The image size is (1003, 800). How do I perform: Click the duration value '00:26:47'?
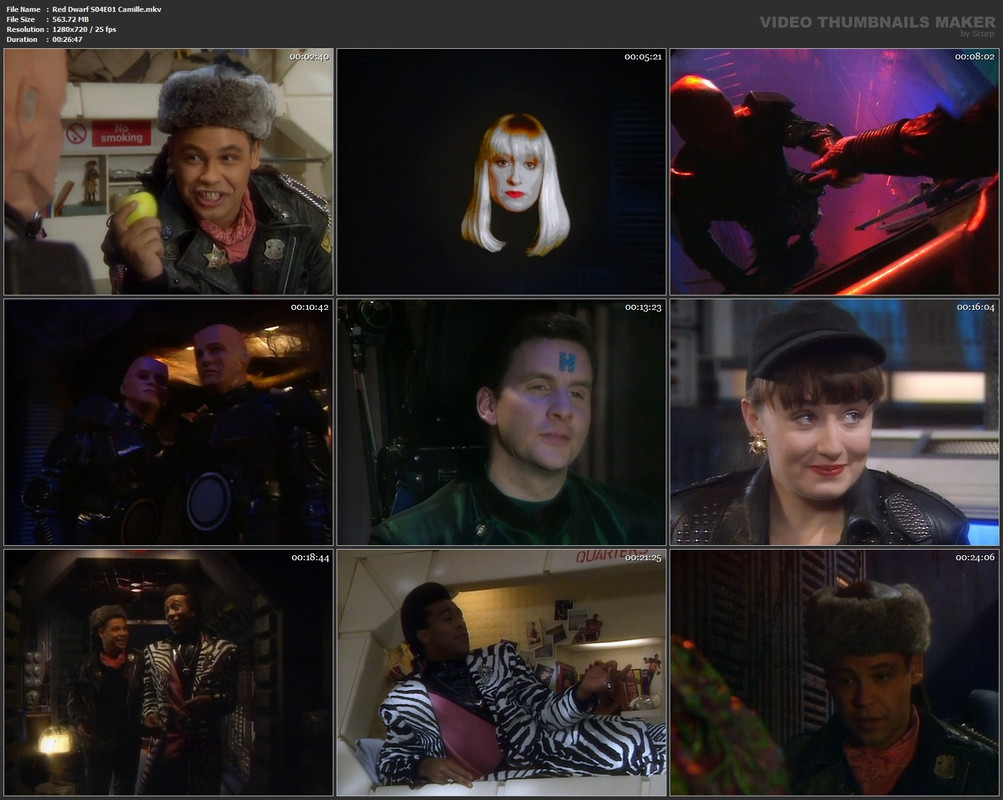[x=67, y=40]
